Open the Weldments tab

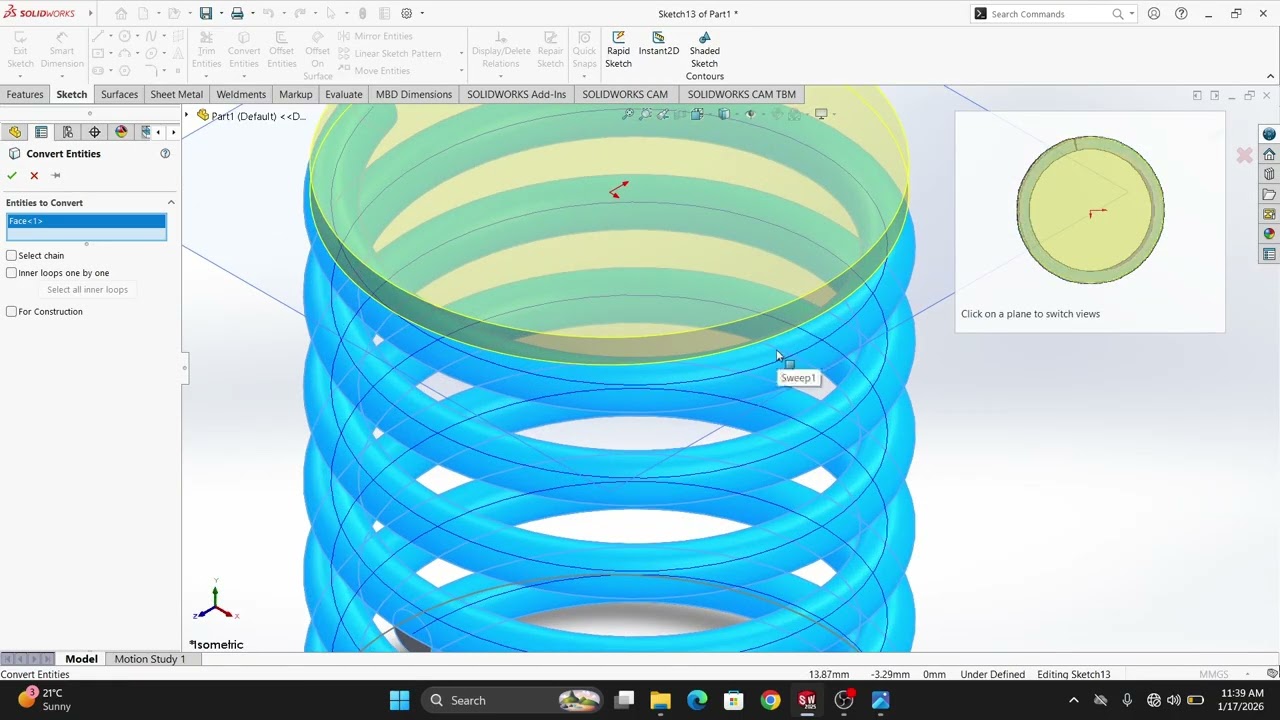tap(241, 94)
